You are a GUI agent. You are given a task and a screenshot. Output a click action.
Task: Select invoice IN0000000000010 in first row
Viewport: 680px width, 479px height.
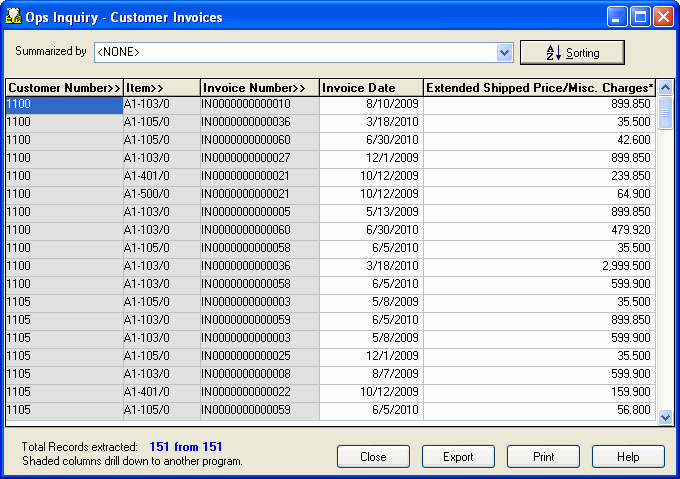pos(260,104)
